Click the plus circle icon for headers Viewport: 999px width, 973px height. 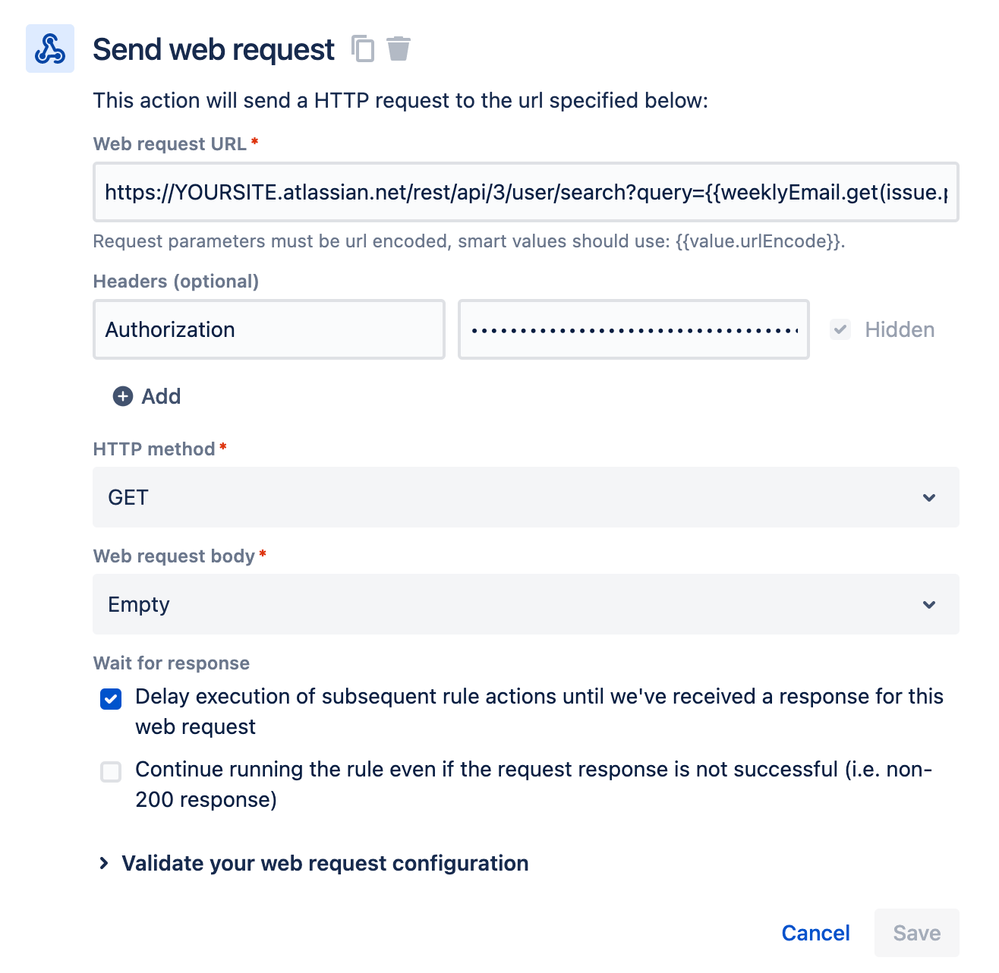(123, 396)
